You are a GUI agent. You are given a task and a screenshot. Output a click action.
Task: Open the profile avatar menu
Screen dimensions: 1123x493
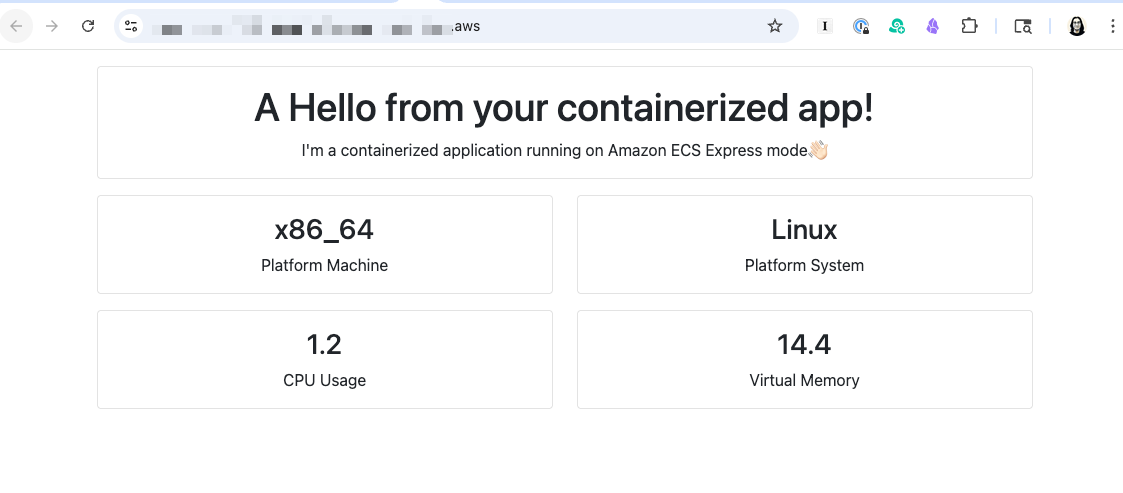tap(1077, 26)
